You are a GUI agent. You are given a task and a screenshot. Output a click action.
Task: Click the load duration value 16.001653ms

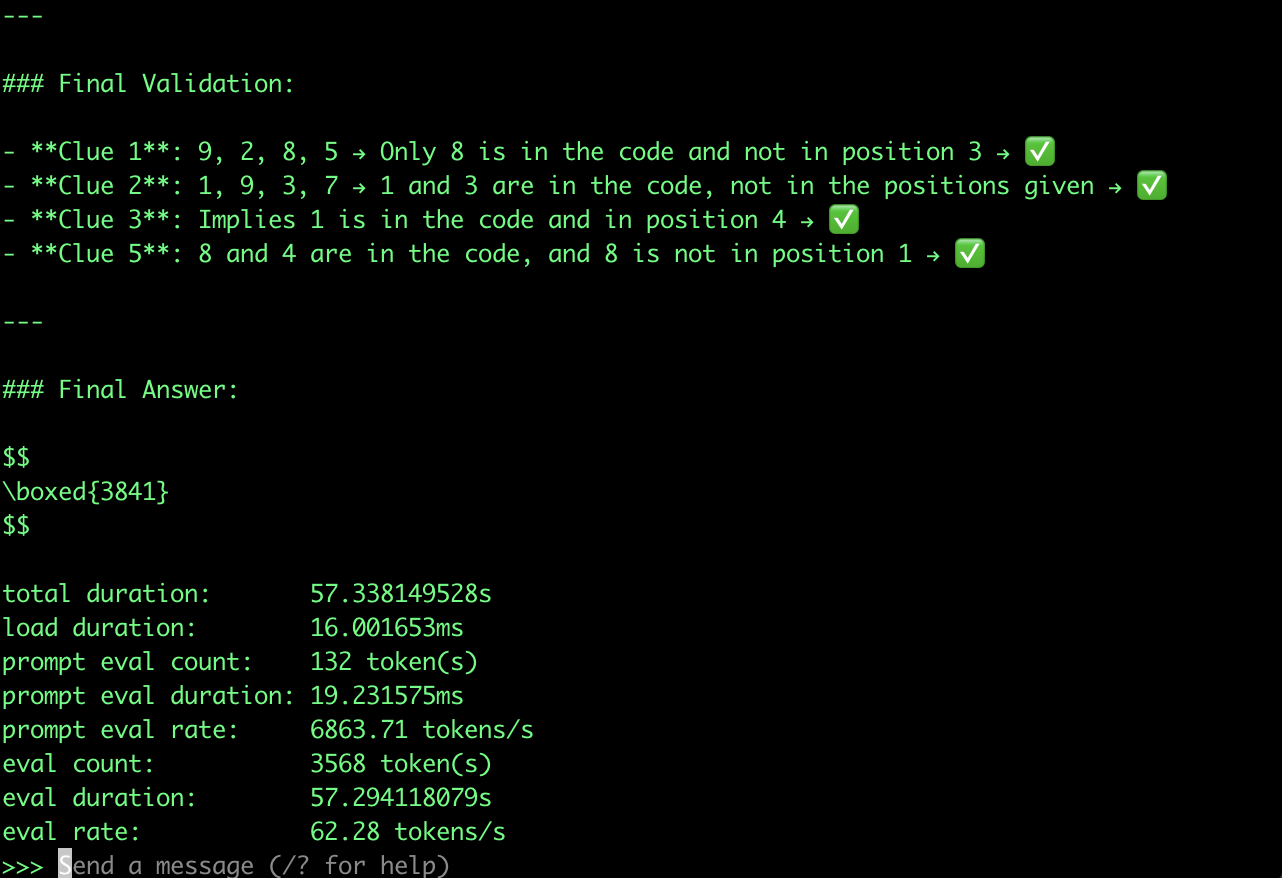pos(386,628)
